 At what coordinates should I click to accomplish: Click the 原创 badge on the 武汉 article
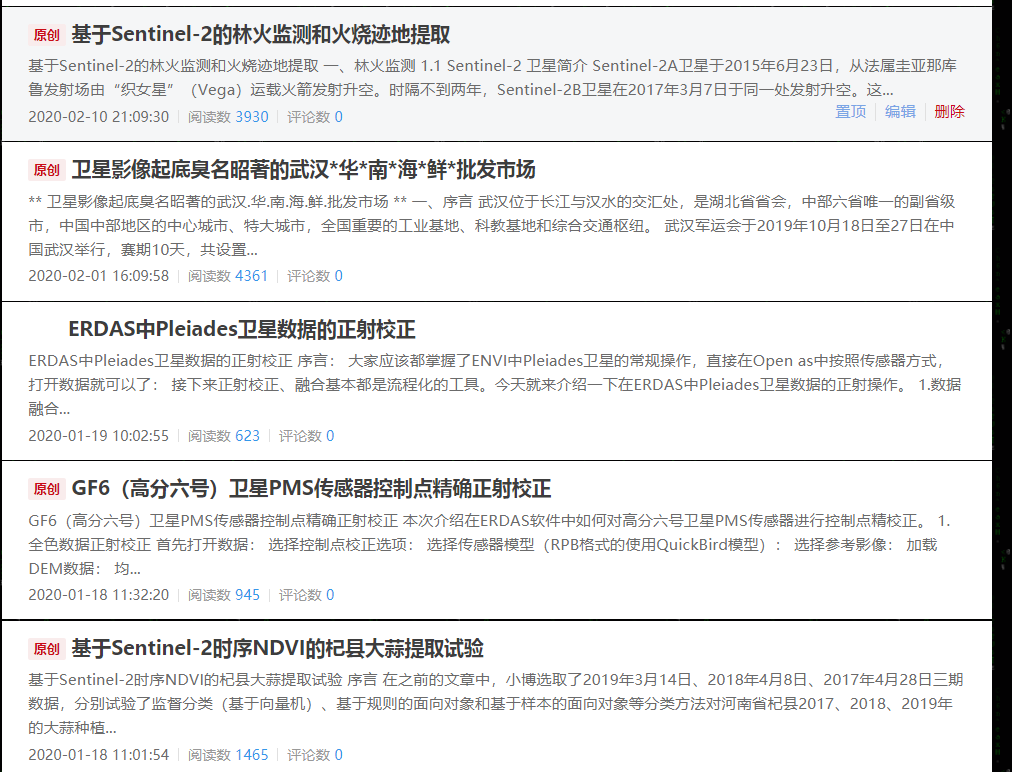pos(46,170)
